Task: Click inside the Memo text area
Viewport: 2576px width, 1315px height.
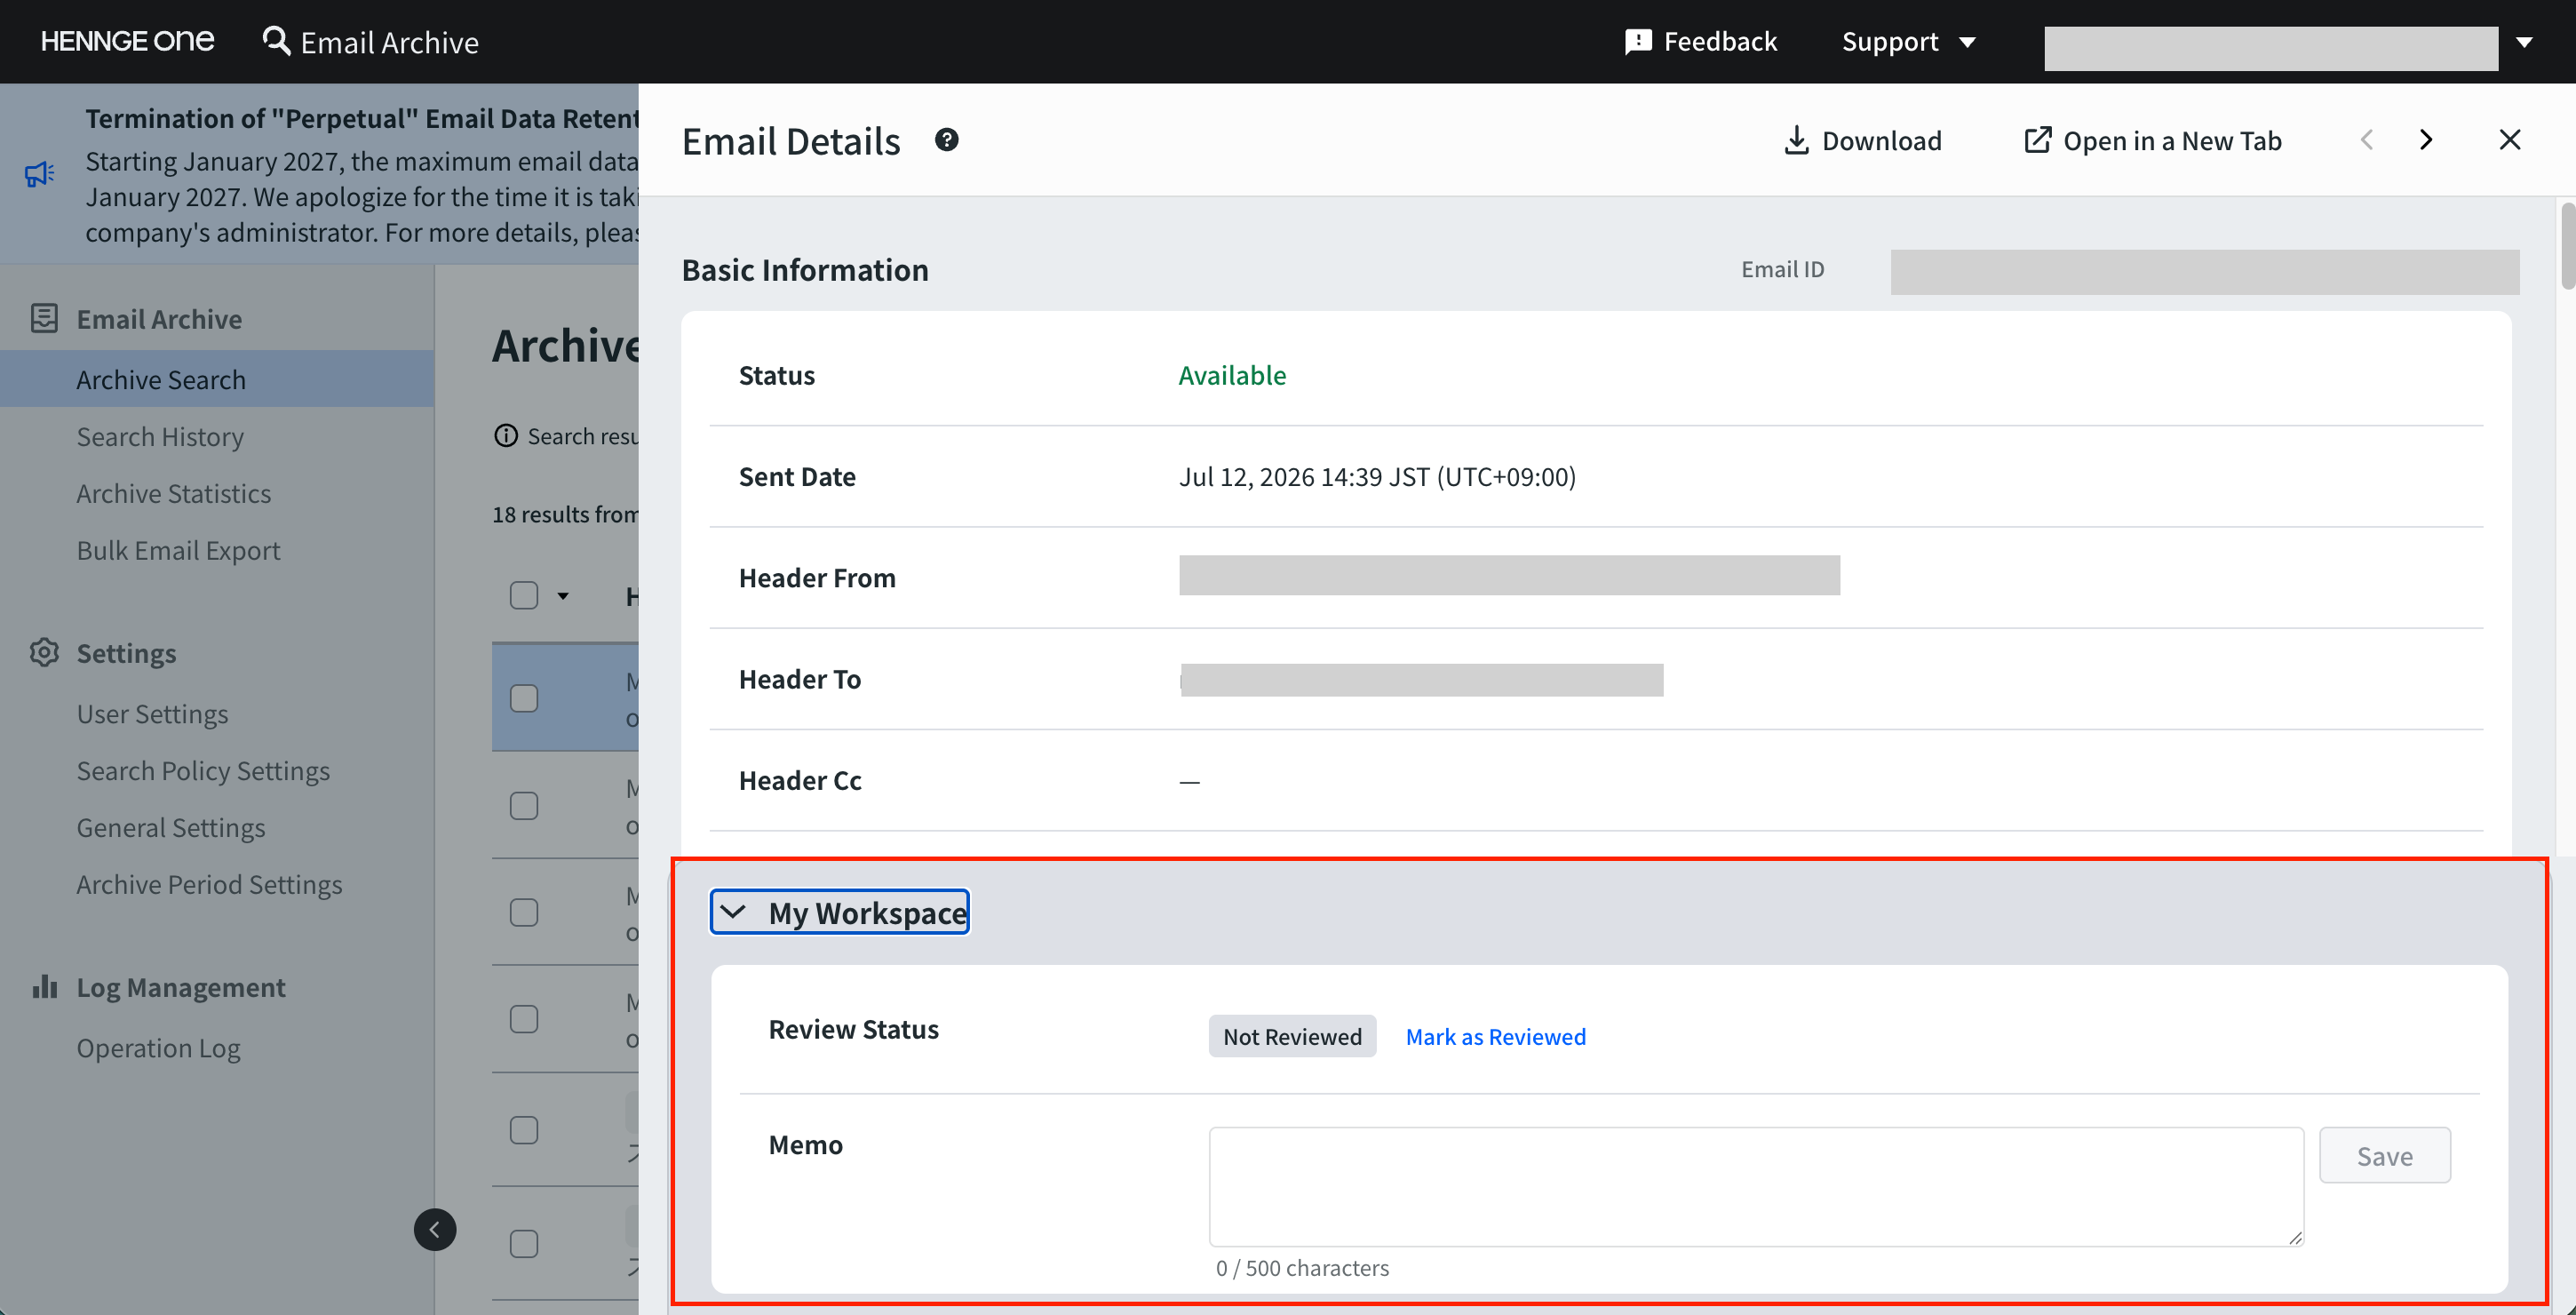Action: [1756, 1187]
